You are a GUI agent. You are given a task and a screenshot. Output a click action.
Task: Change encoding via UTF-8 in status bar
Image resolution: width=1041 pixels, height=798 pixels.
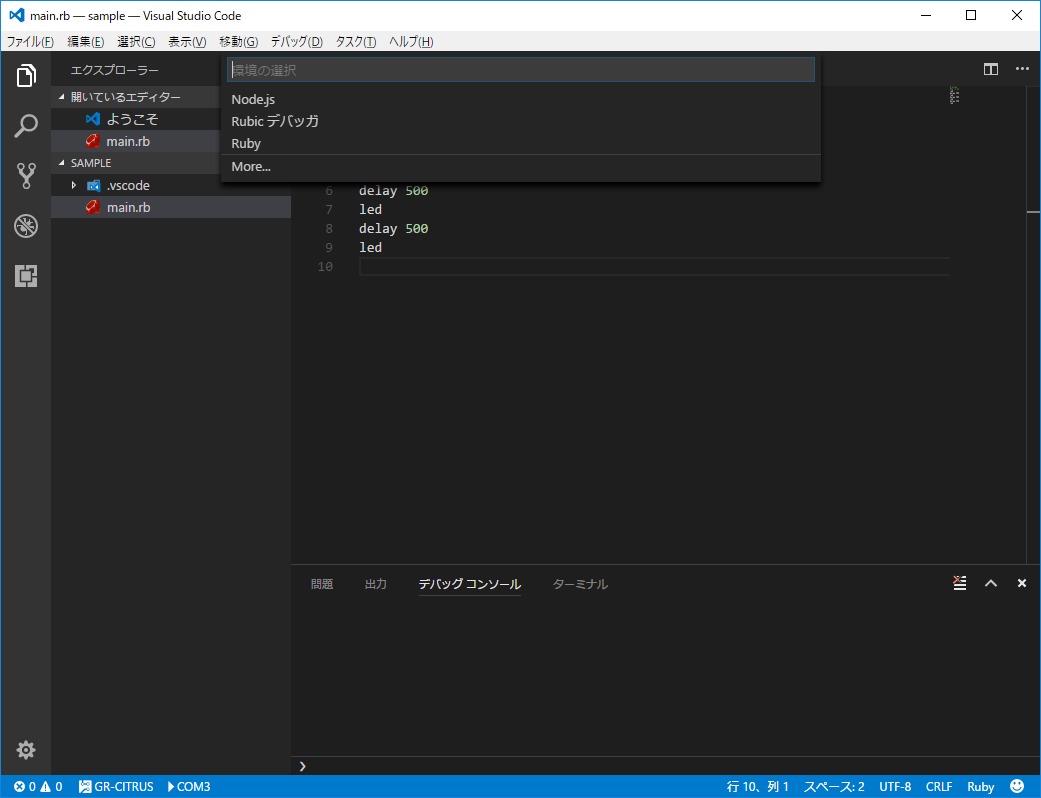[x=895, y=787]
